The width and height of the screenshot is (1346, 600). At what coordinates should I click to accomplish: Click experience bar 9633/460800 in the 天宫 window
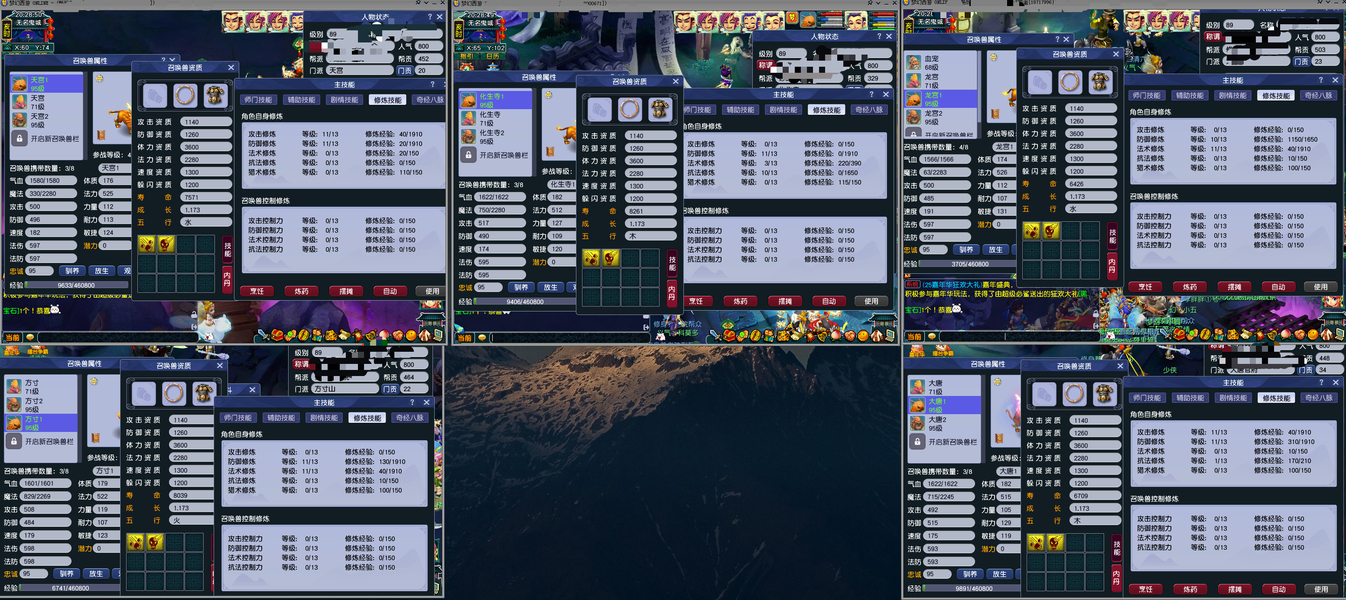pos(76,285)
